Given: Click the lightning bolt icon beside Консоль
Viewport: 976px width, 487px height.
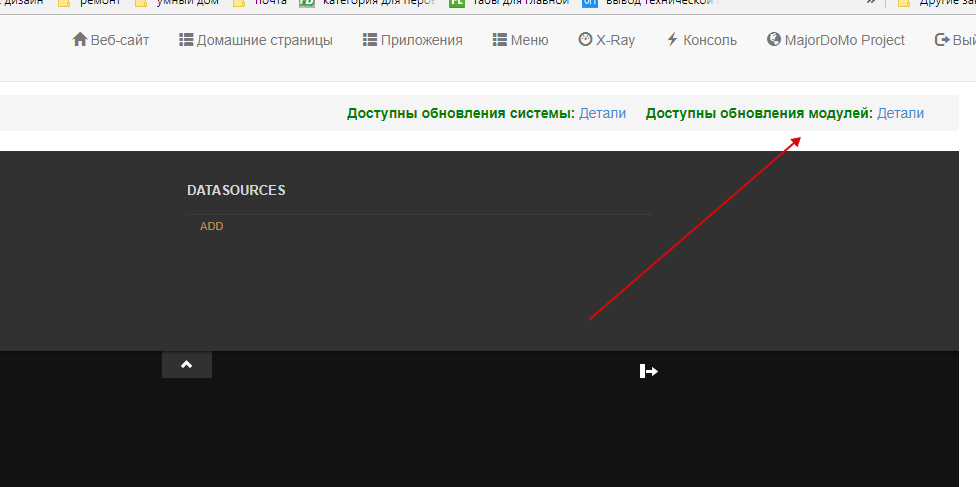Looking at the screenshot, I should coord(672,40).
